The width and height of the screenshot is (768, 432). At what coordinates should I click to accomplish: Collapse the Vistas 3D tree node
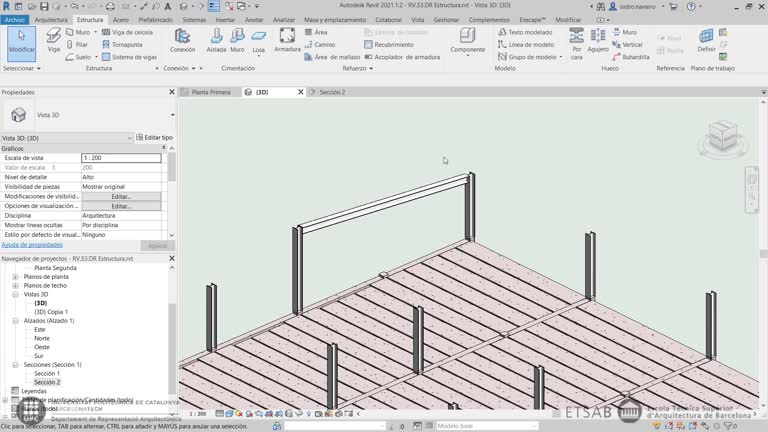click(x=14, y=294)
